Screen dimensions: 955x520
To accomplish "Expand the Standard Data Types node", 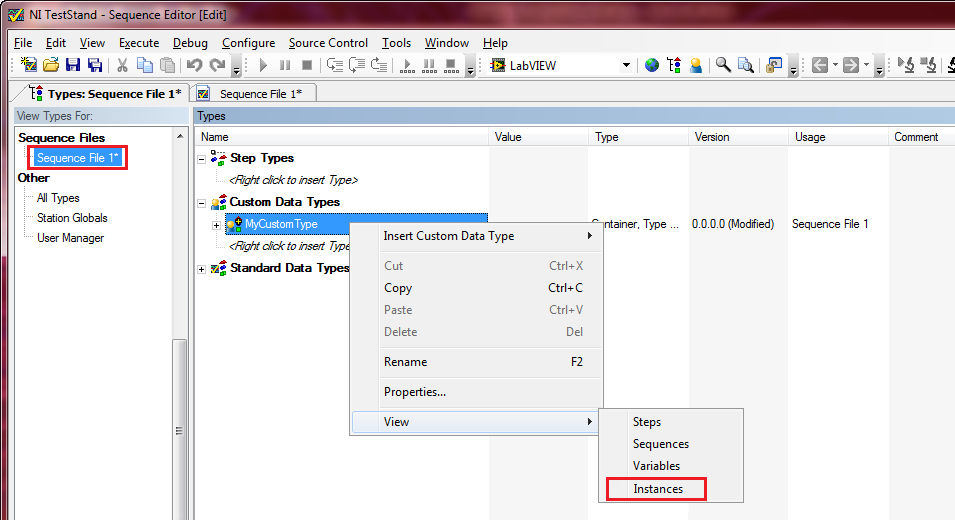I will pyautogui.click(x=203, y=268).
